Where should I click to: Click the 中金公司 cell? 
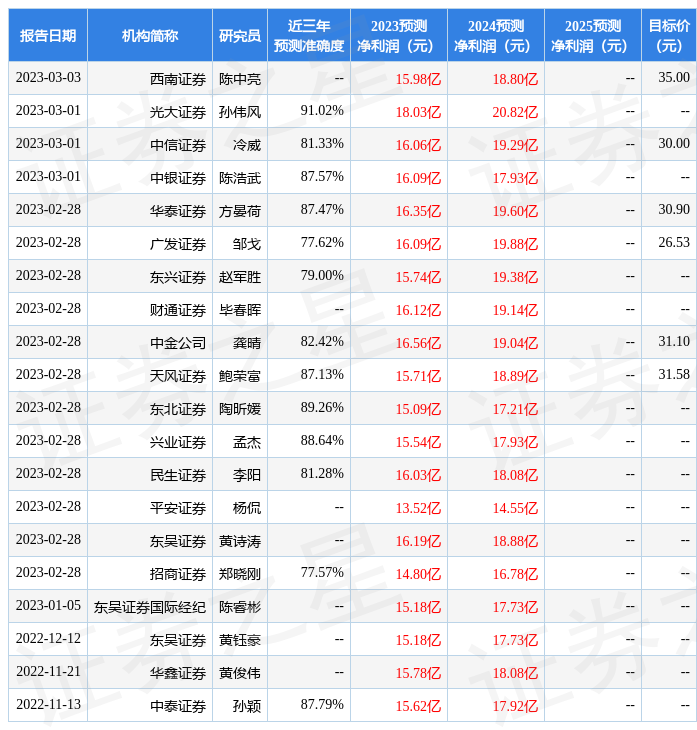pyautogui.click(x=177, y=343)
